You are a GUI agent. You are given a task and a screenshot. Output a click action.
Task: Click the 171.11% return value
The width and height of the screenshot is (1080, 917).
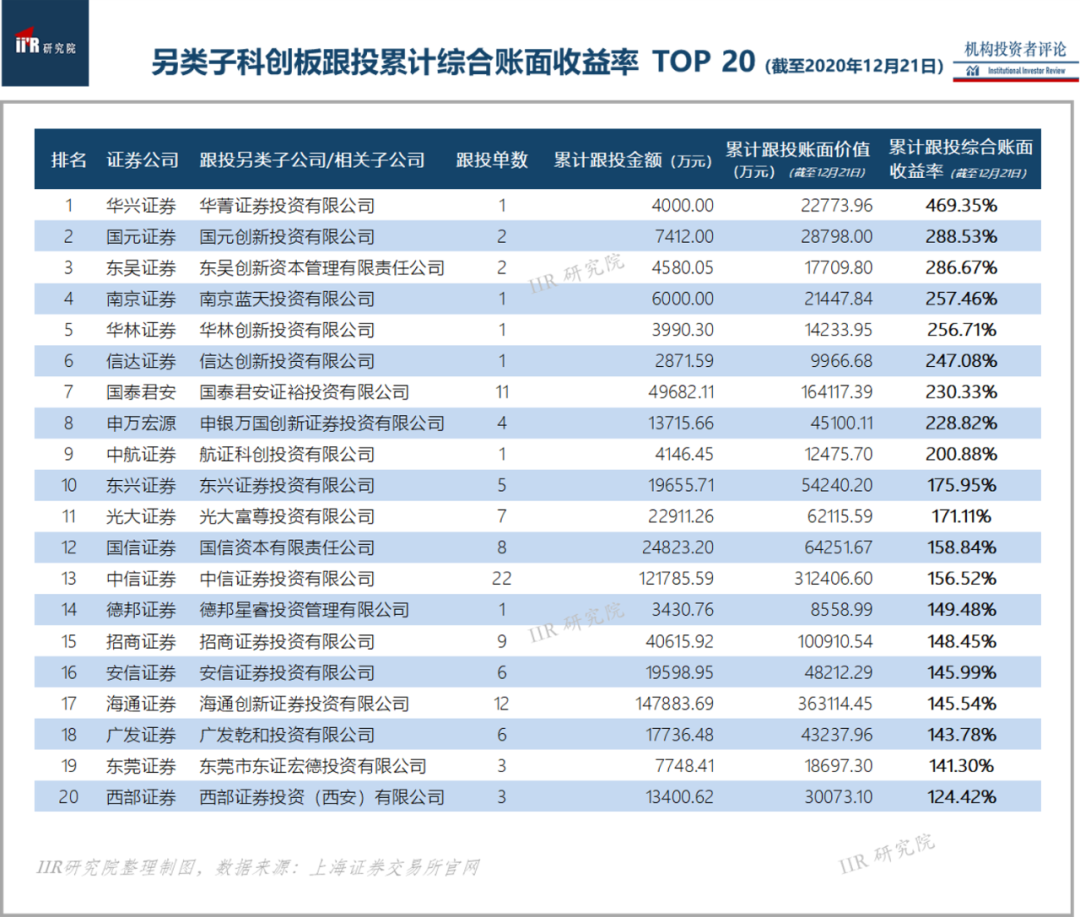click(x=962, y=516)
